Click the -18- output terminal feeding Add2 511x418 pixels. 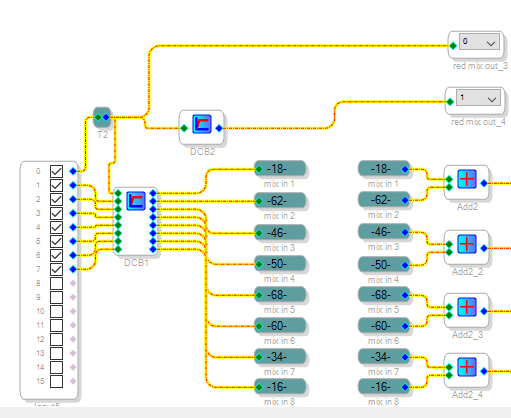click(384, 169)
